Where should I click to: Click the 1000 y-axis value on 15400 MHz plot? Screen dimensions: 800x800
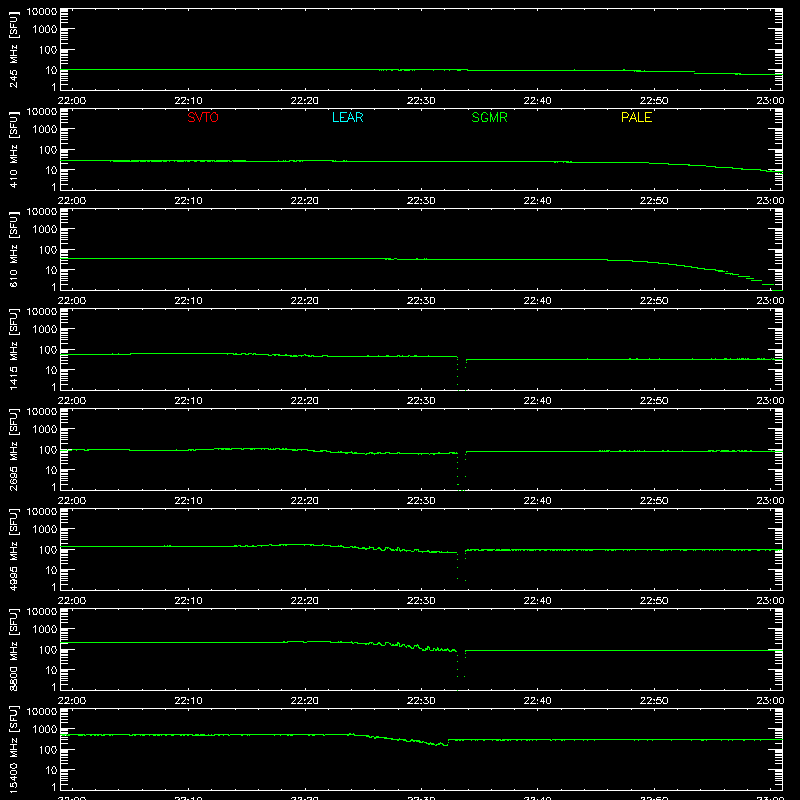pos(45,730)
